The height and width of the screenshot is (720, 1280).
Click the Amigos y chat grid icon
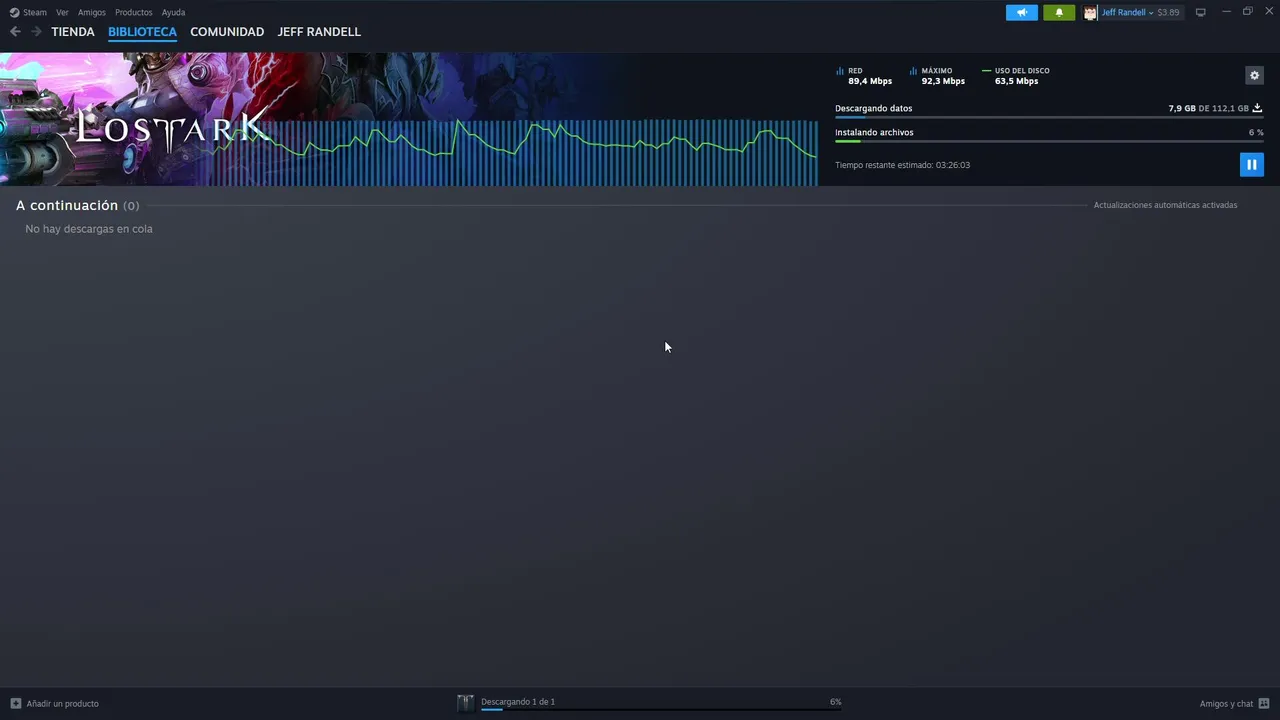(1264, 704)
